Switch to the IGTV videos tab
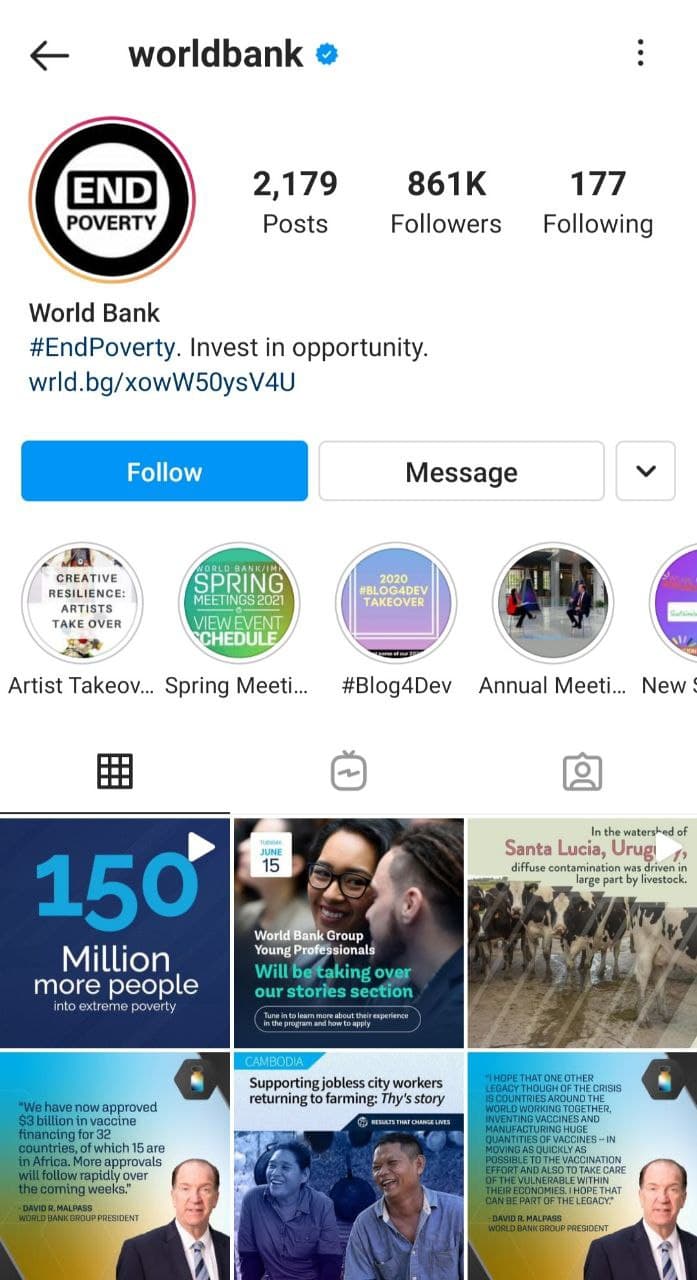This screenshot has height=1280, width=697. (348, 771)
